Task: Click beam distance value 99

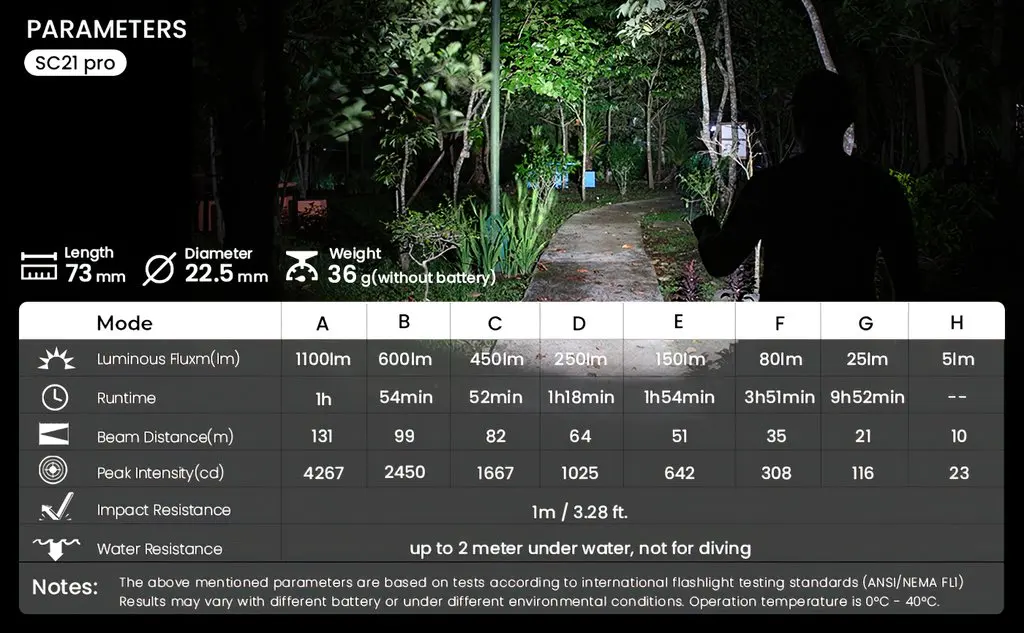Action: pyautogui.click(x=404, y=436)
